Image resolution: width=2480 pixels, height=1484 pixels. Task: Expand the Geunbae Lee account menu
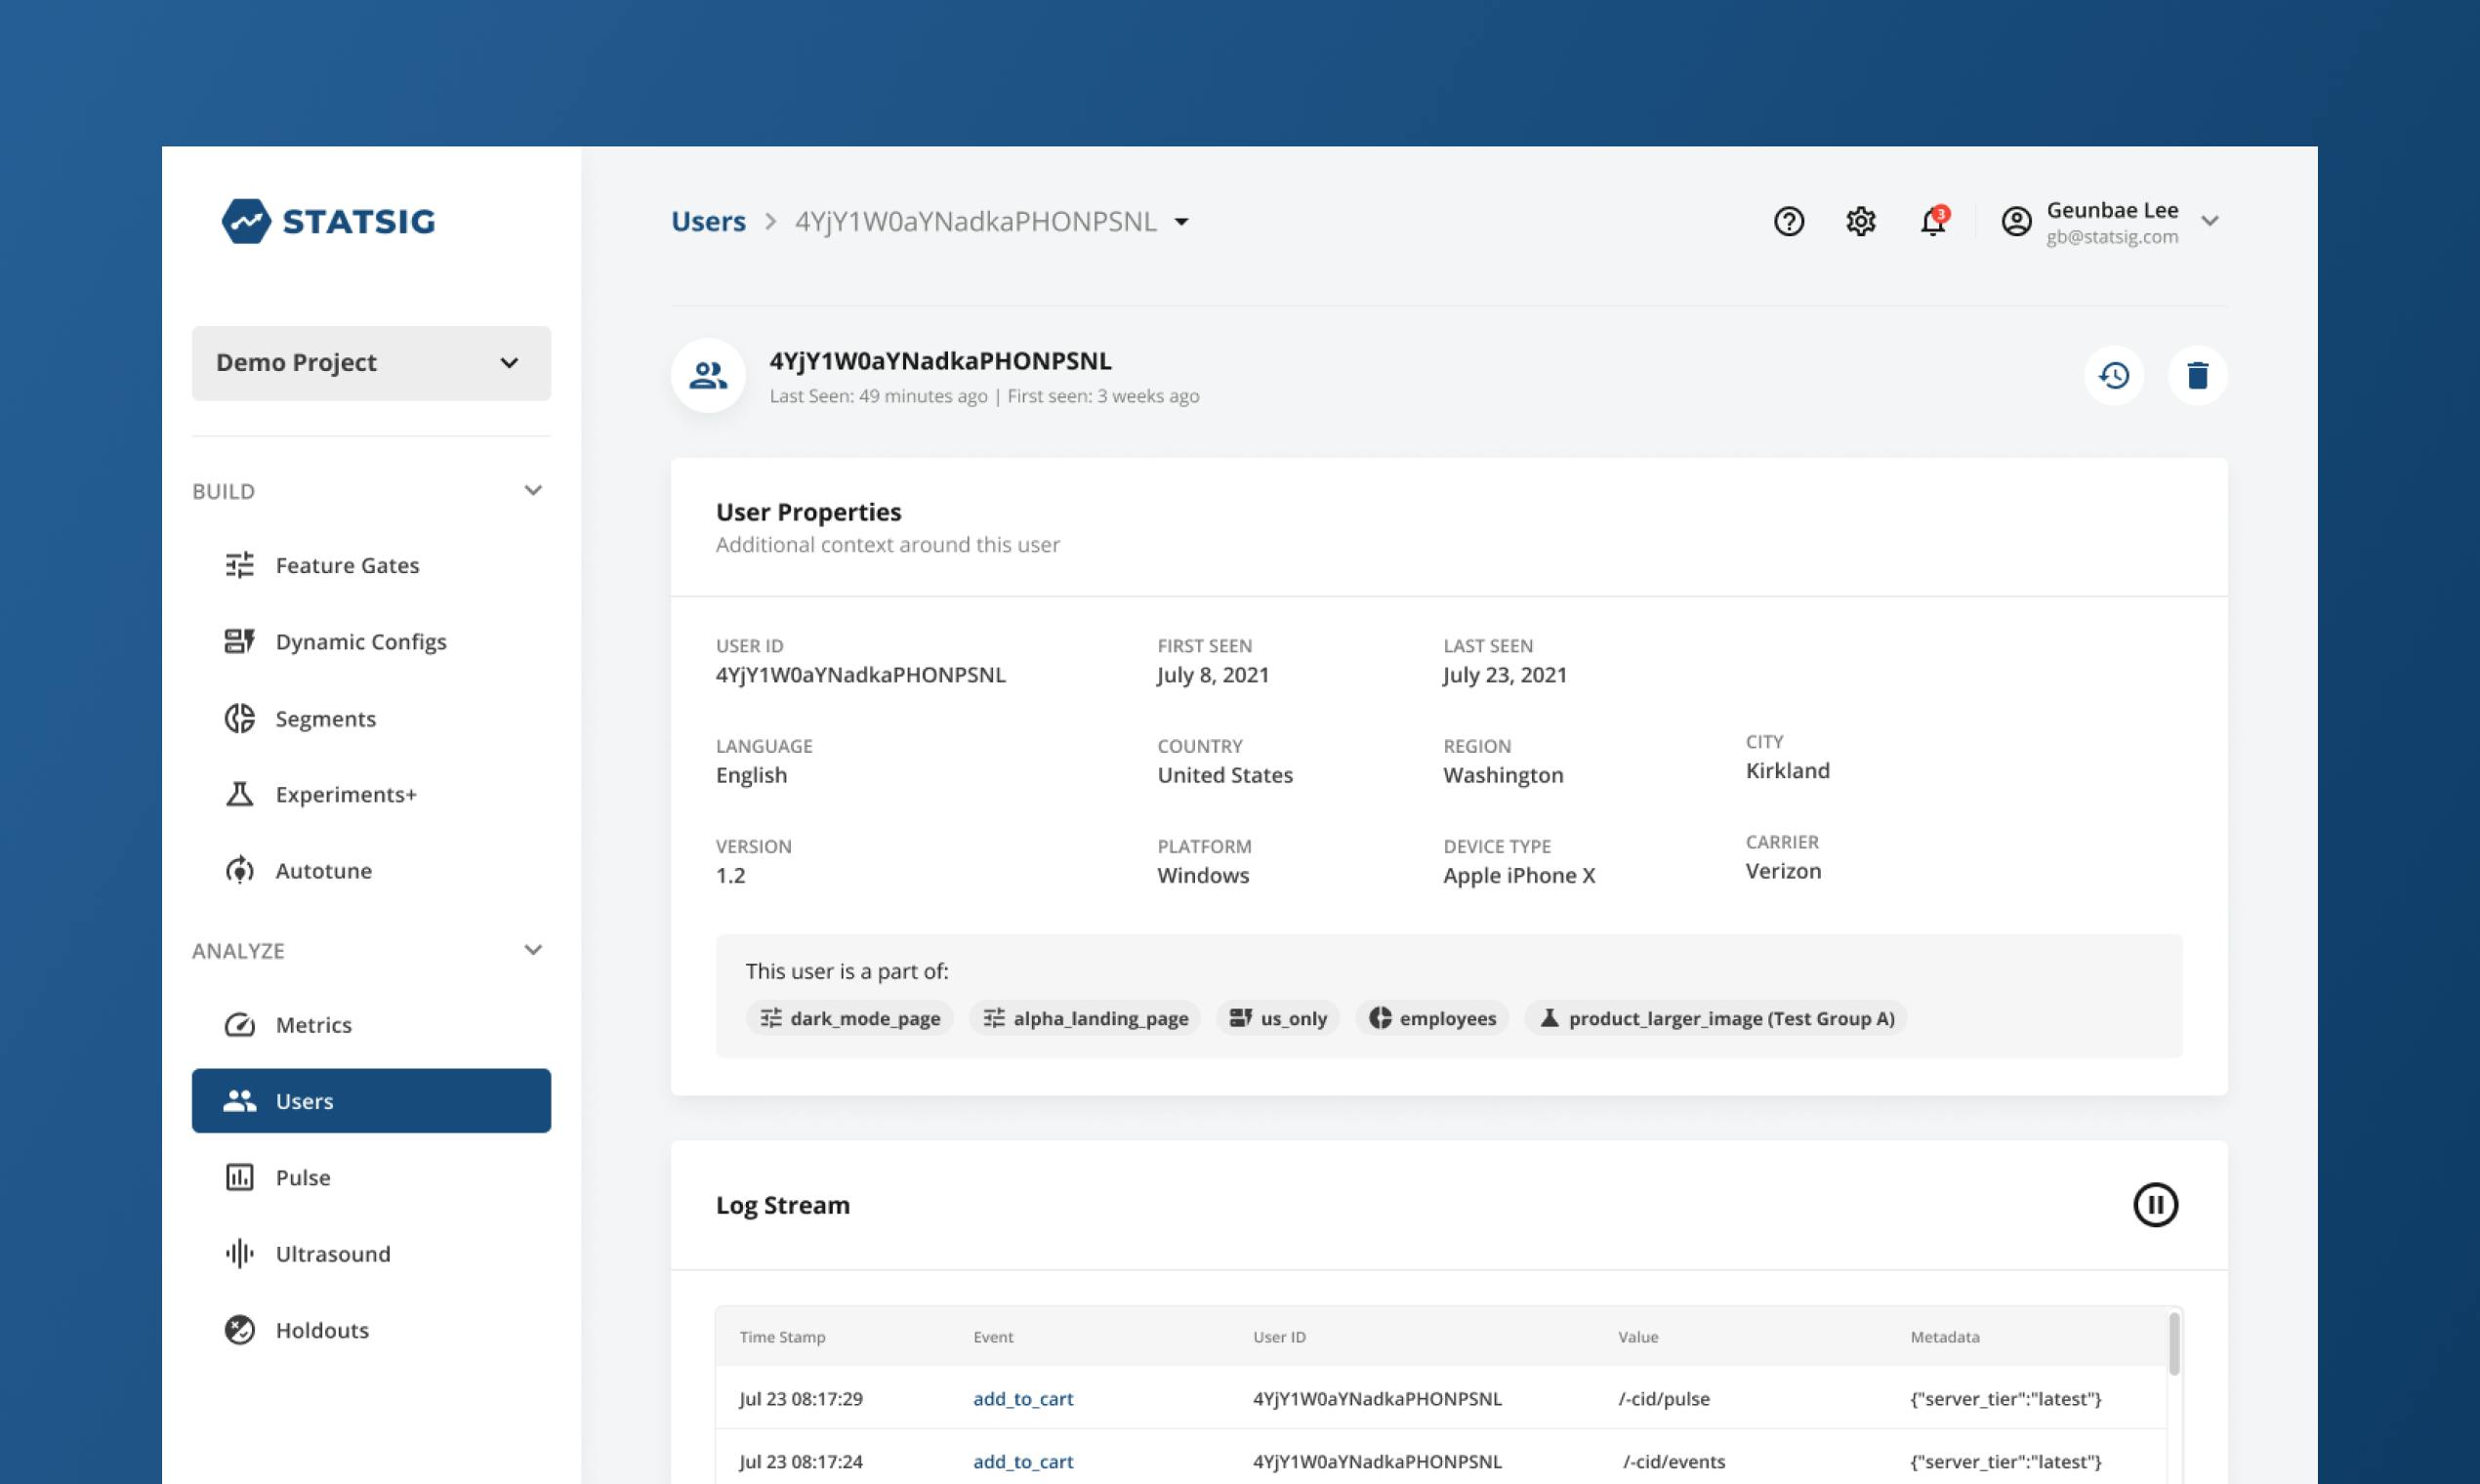(x=2210, y=221)
